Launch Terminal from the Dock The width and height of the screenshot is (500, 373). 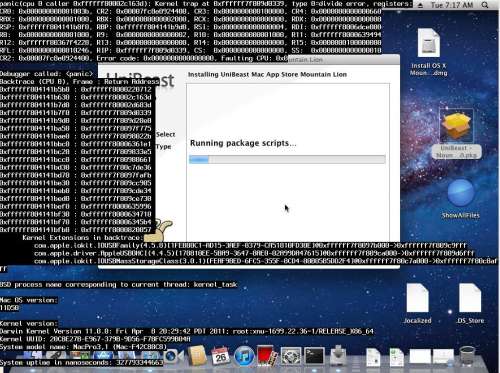[314, 356]
